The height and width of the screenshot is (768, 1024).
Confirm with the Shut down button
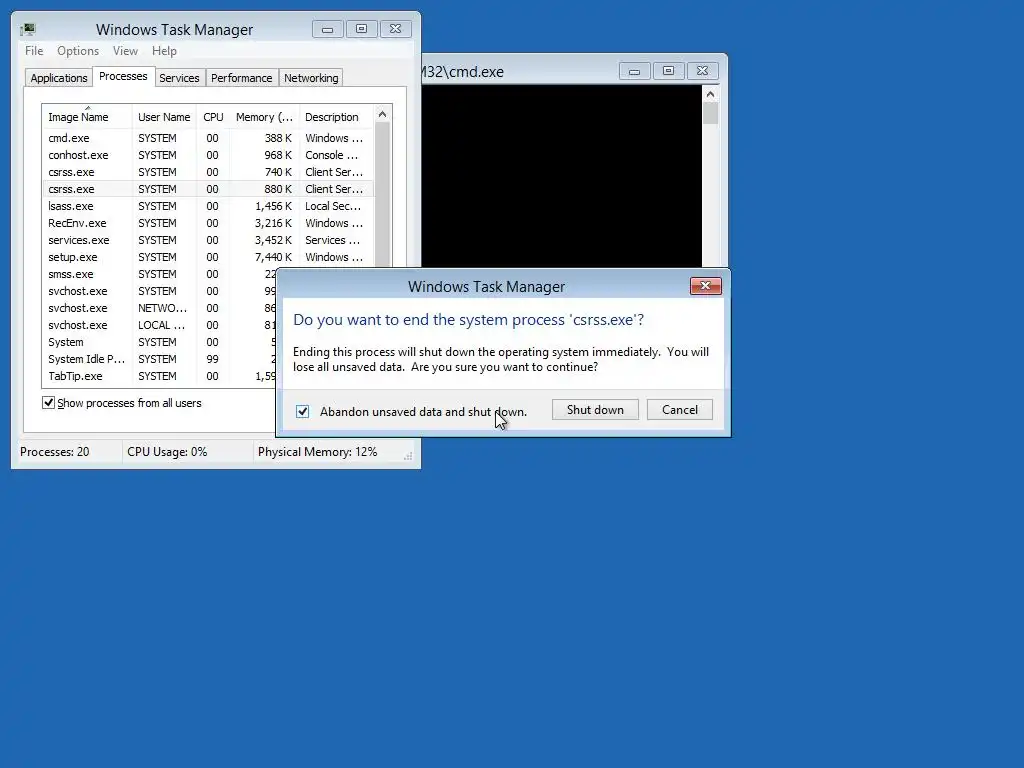click(x=595, y=409)
